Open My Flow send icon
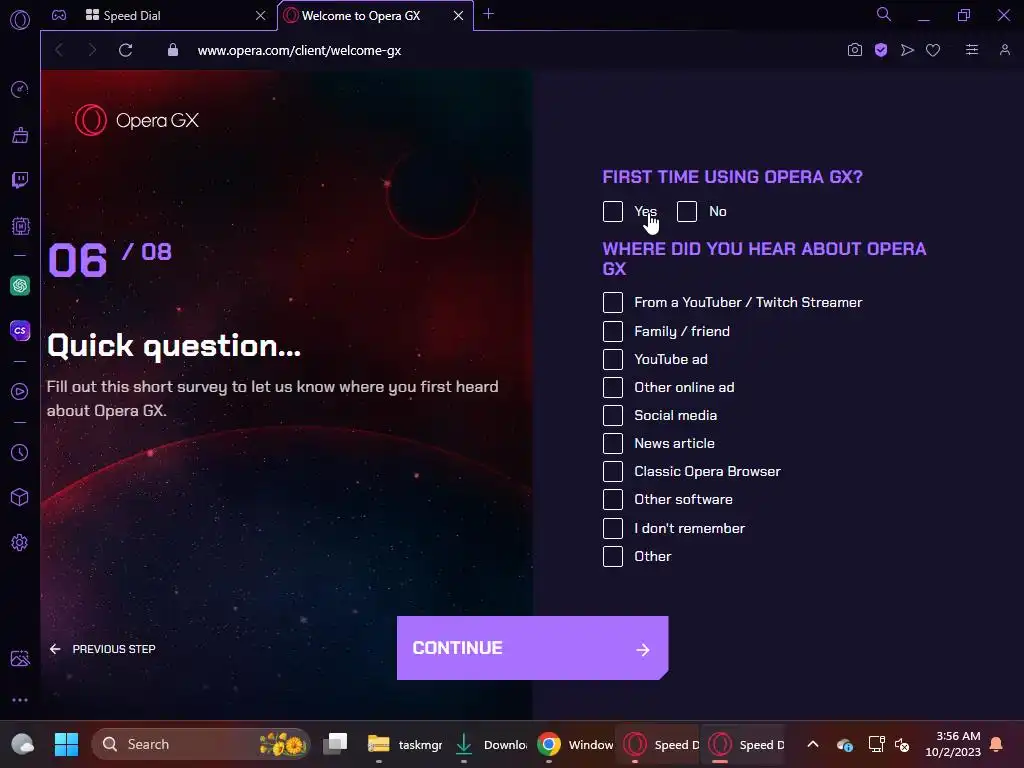 tap(907, 50)
